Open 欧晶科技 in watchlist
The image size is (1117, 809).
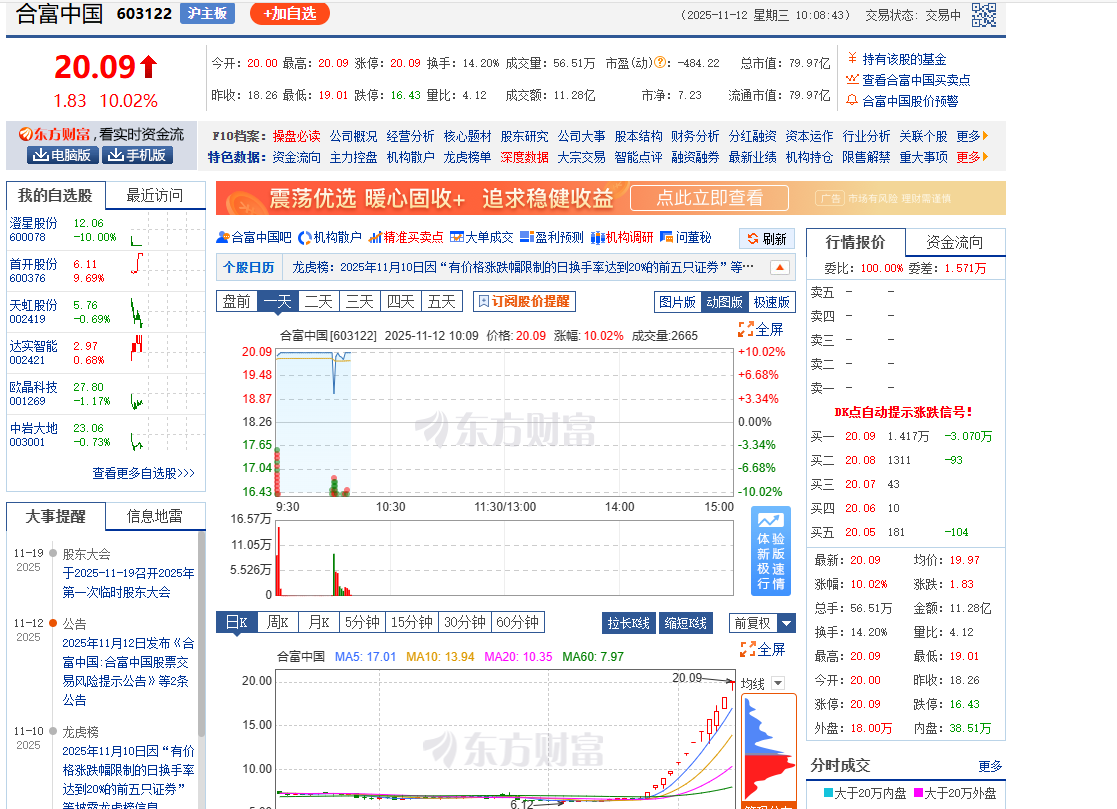[33, 387]
